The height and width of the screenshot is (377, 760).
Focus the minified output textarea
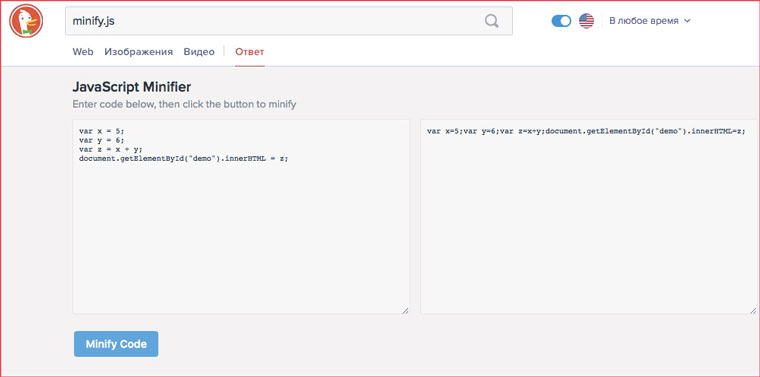pyautogui.click(x=588, y=217)
